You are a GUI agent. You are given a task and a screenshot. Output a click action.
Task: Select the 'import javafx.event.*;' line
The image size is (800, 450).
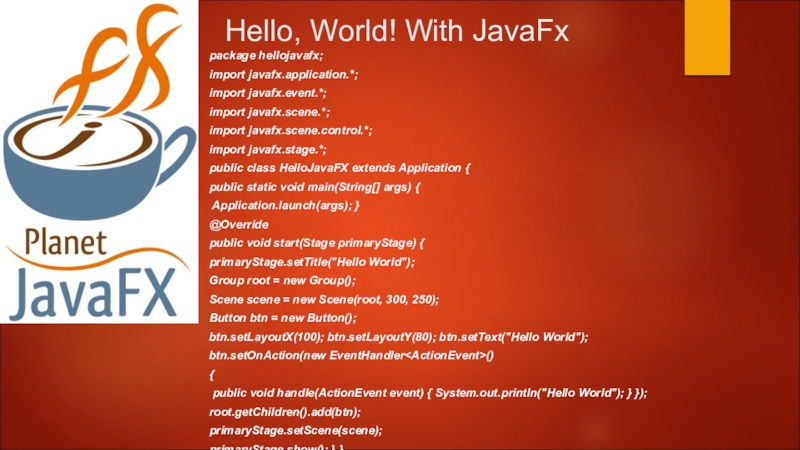point(268,93)
